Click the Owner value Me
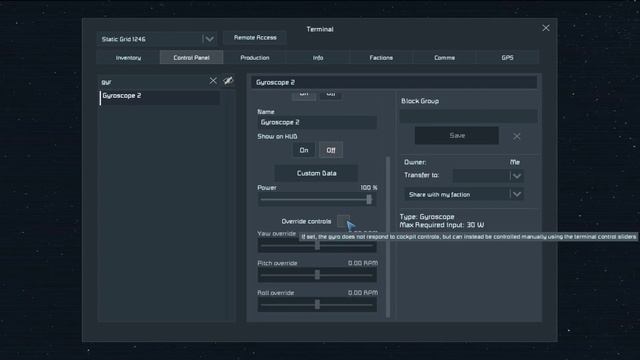The image size is (640, 360). coord(515,162)
